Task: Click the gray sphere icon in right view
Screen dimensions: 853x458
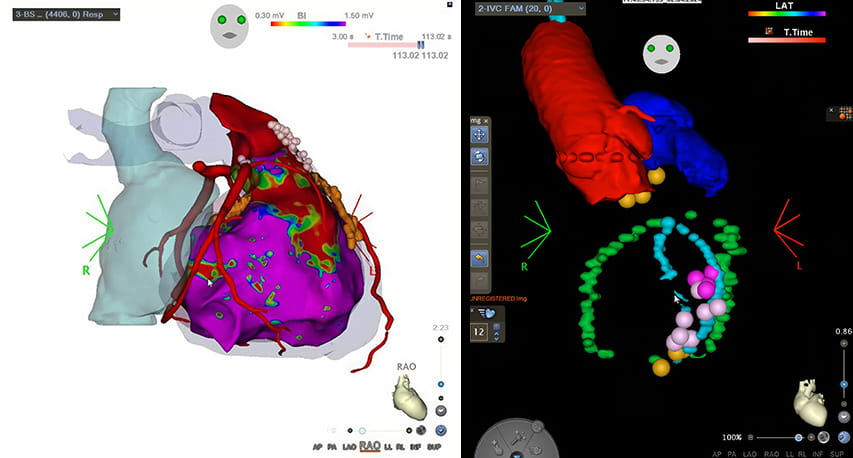Action: [824, 437]
